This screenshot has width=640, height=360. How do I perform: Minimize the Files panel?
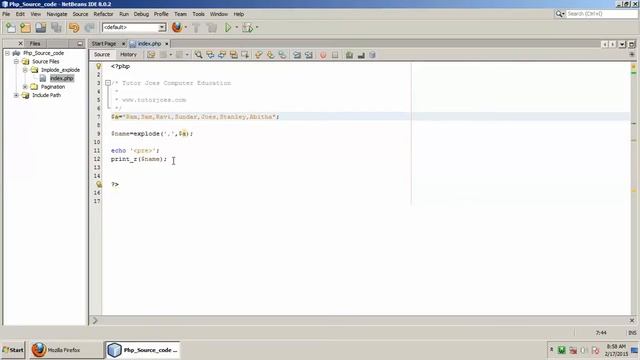(80, 43)
